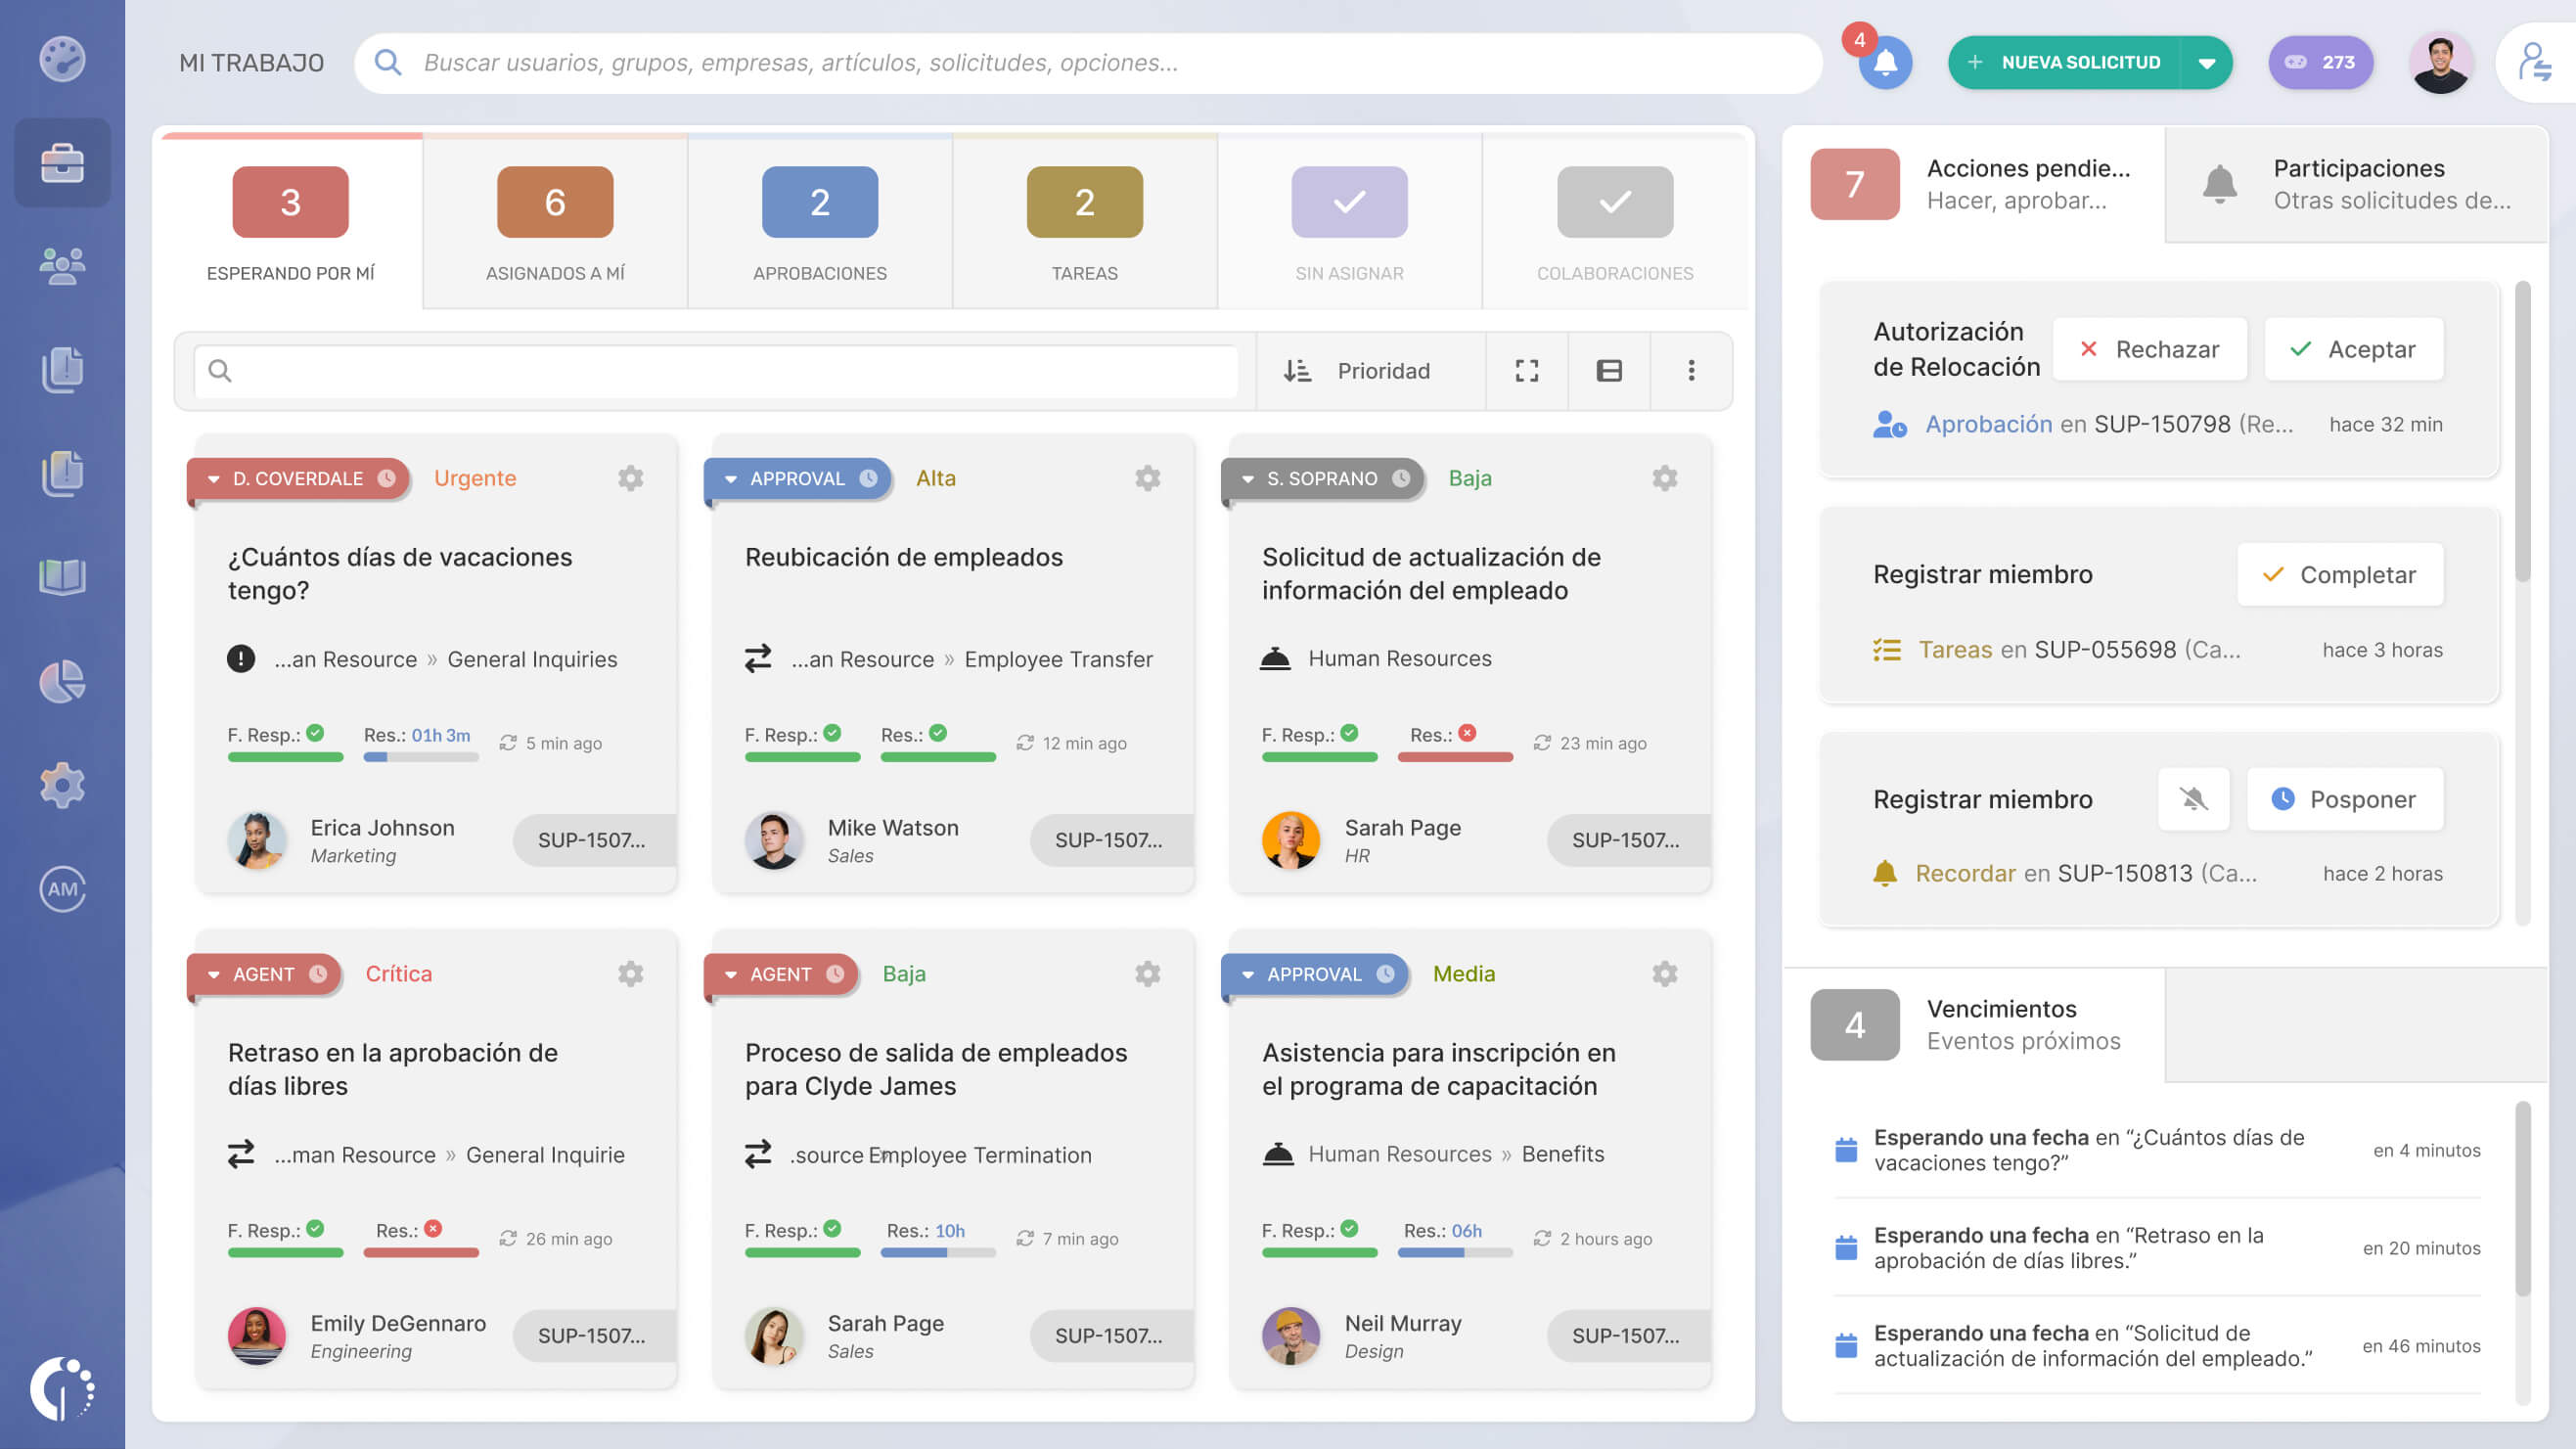This screenshot has width=2576, height=1449.
Task: Open the AM profile icon in sidebar
Action: tap(62, 888)
